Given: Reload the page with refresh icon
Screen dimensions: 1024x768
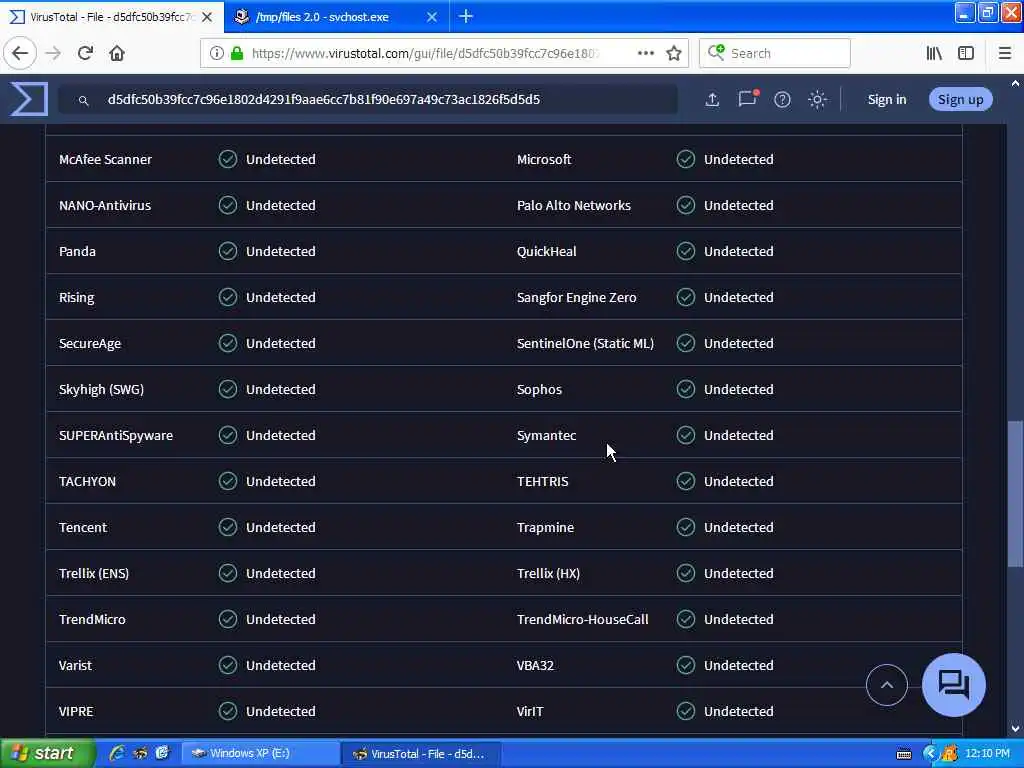Looking at the screenshot, I should click(85, 54).
